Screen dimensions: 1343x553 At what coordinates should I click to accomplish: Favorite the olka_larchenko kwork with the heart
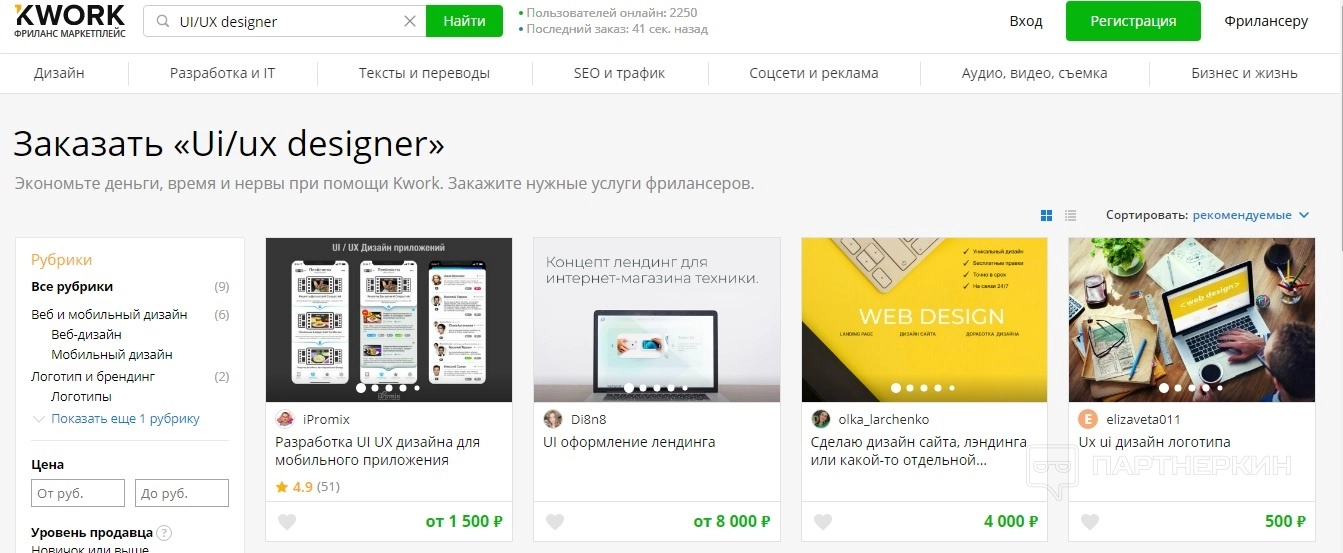(x=823, y=522)
